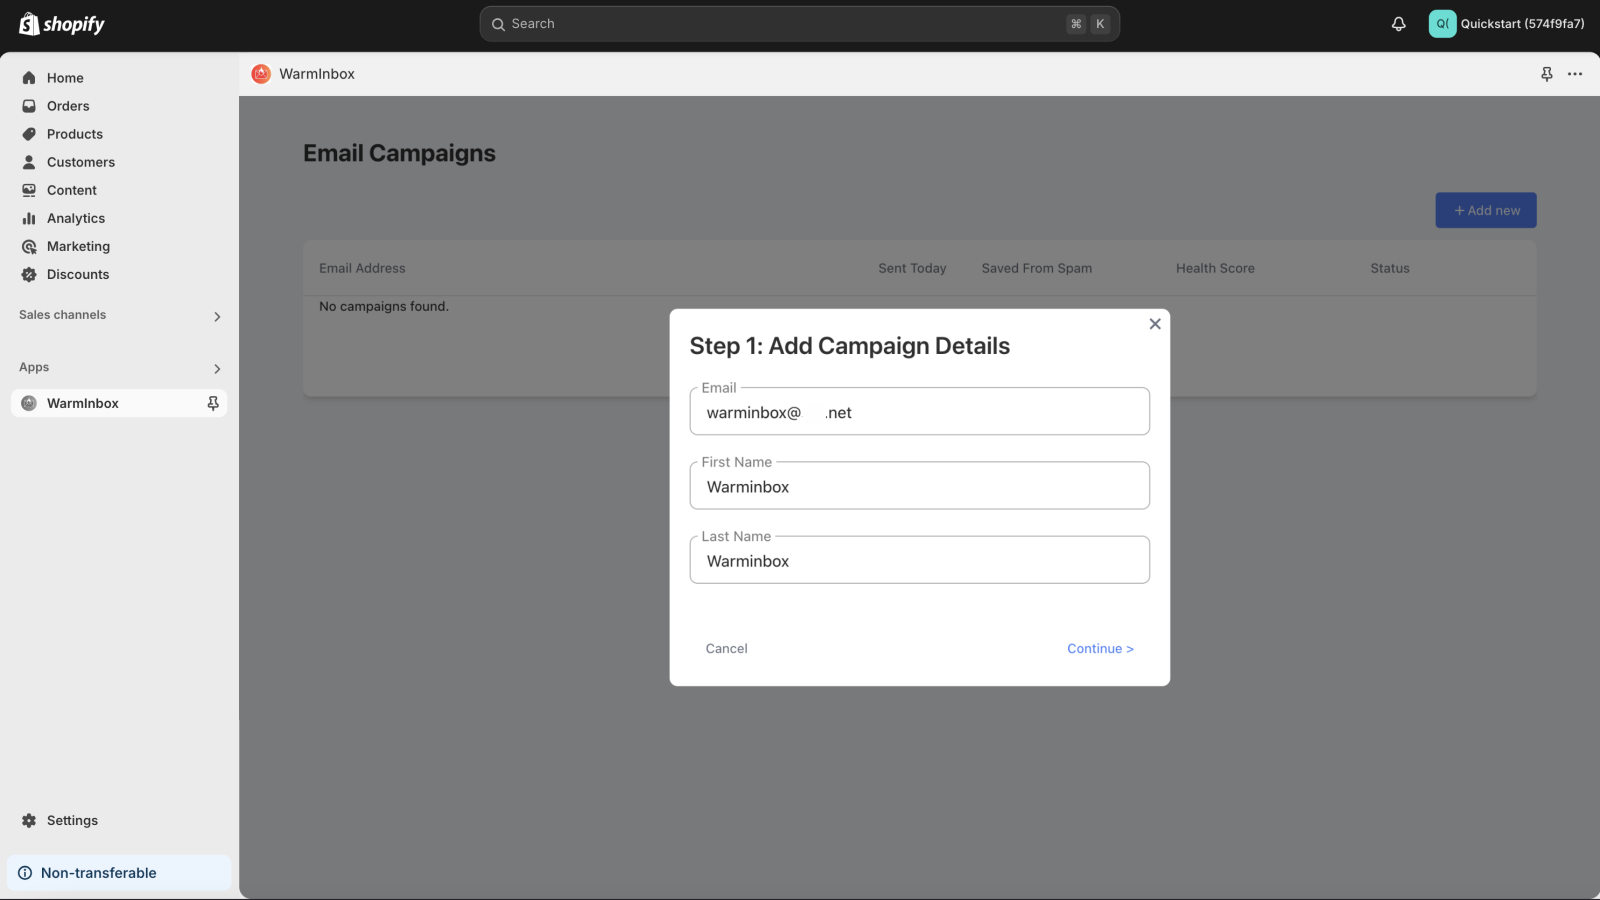The width and height of the screenshot is (1600, 900).
Task: Click the Continue link in the dialog
Action: point(1100,648)
